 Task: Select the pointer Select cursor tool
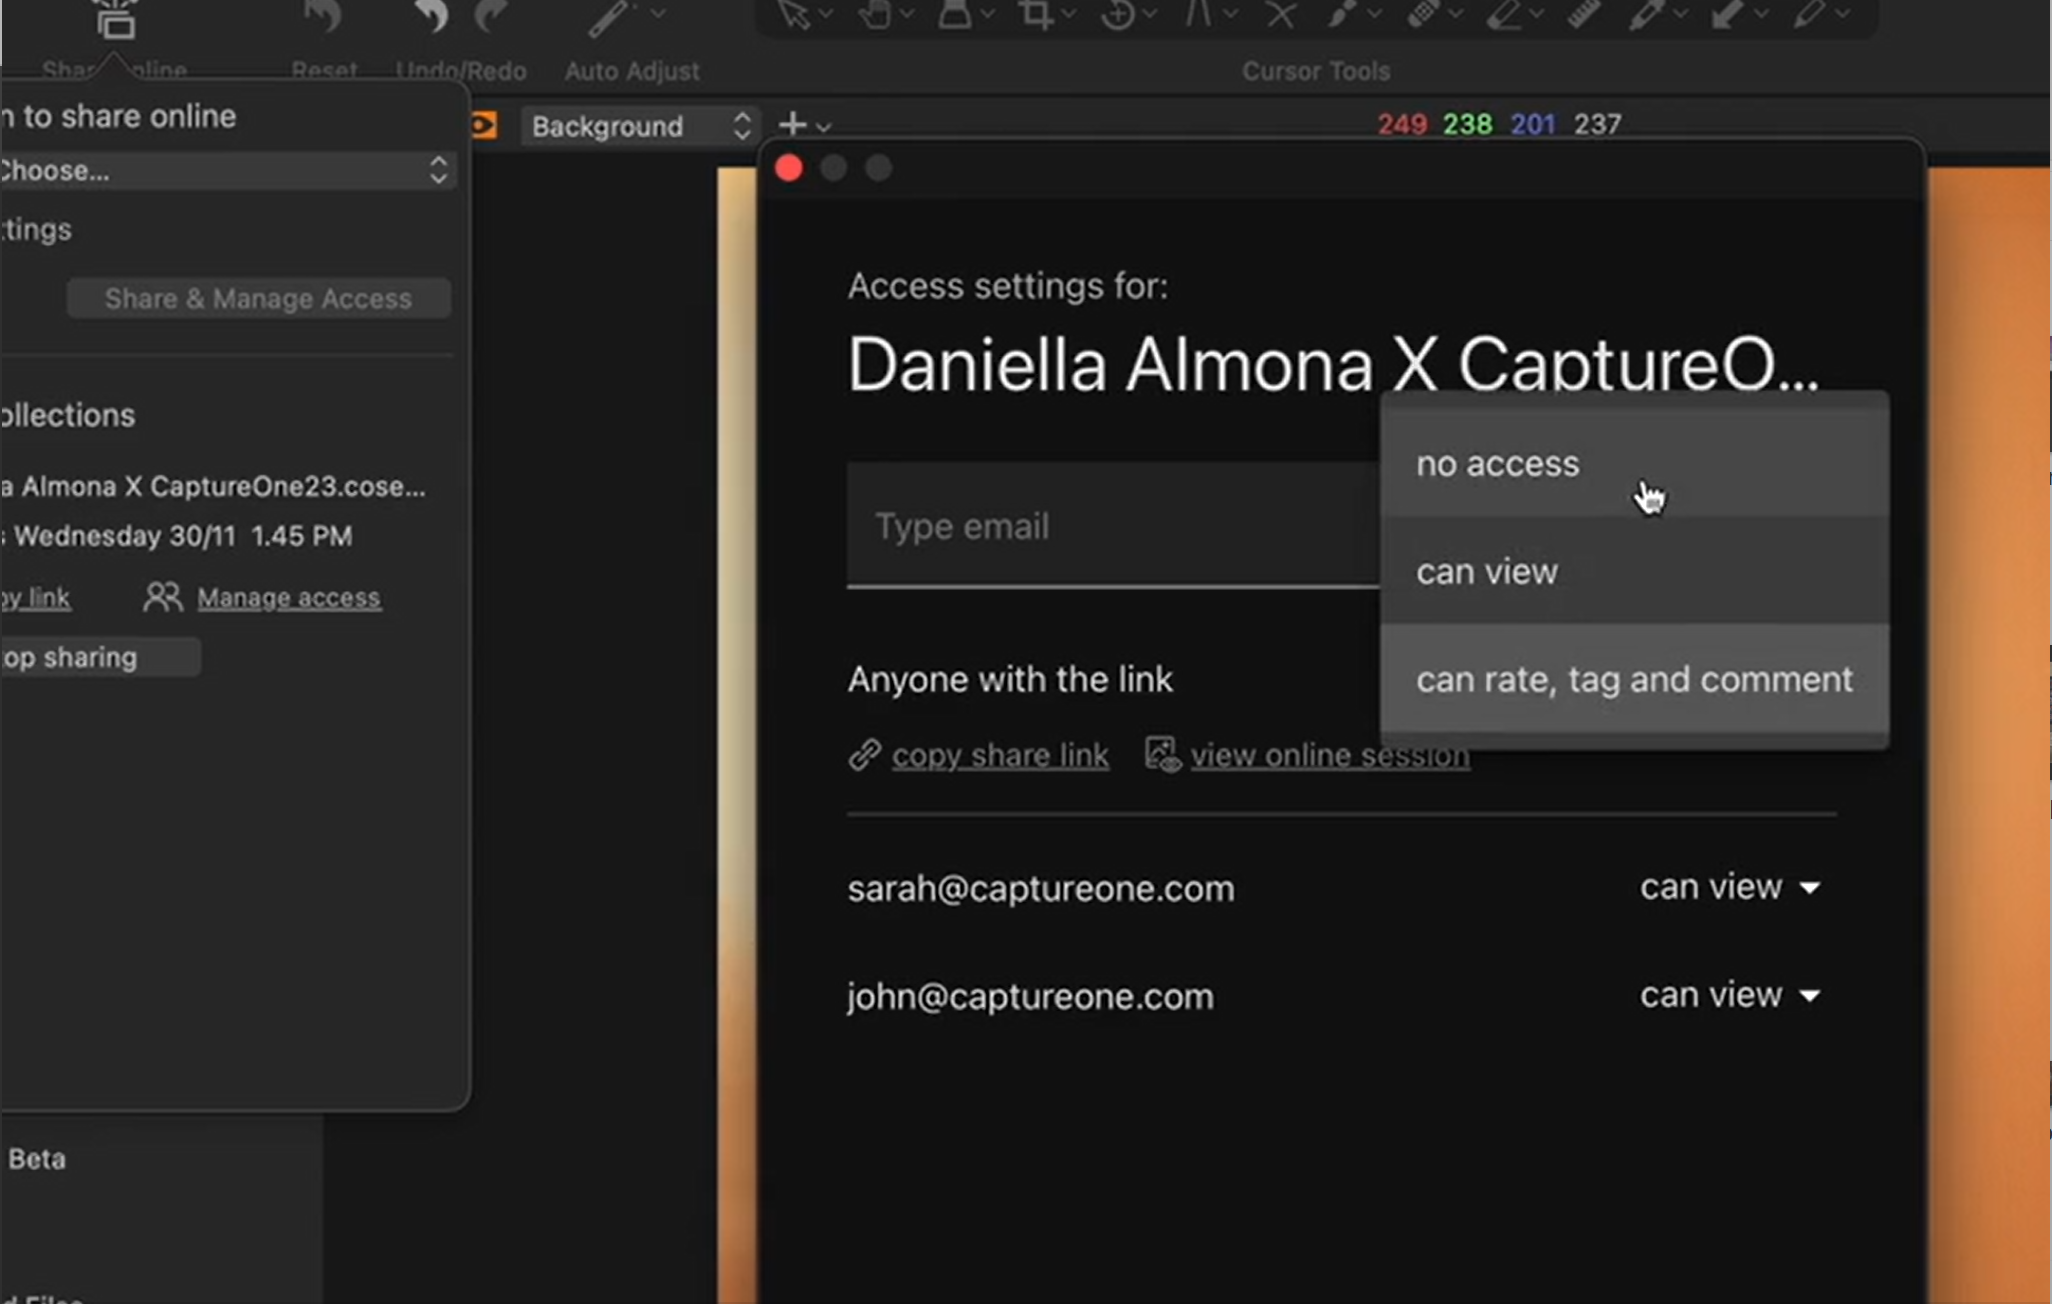(x=794, y=15)
